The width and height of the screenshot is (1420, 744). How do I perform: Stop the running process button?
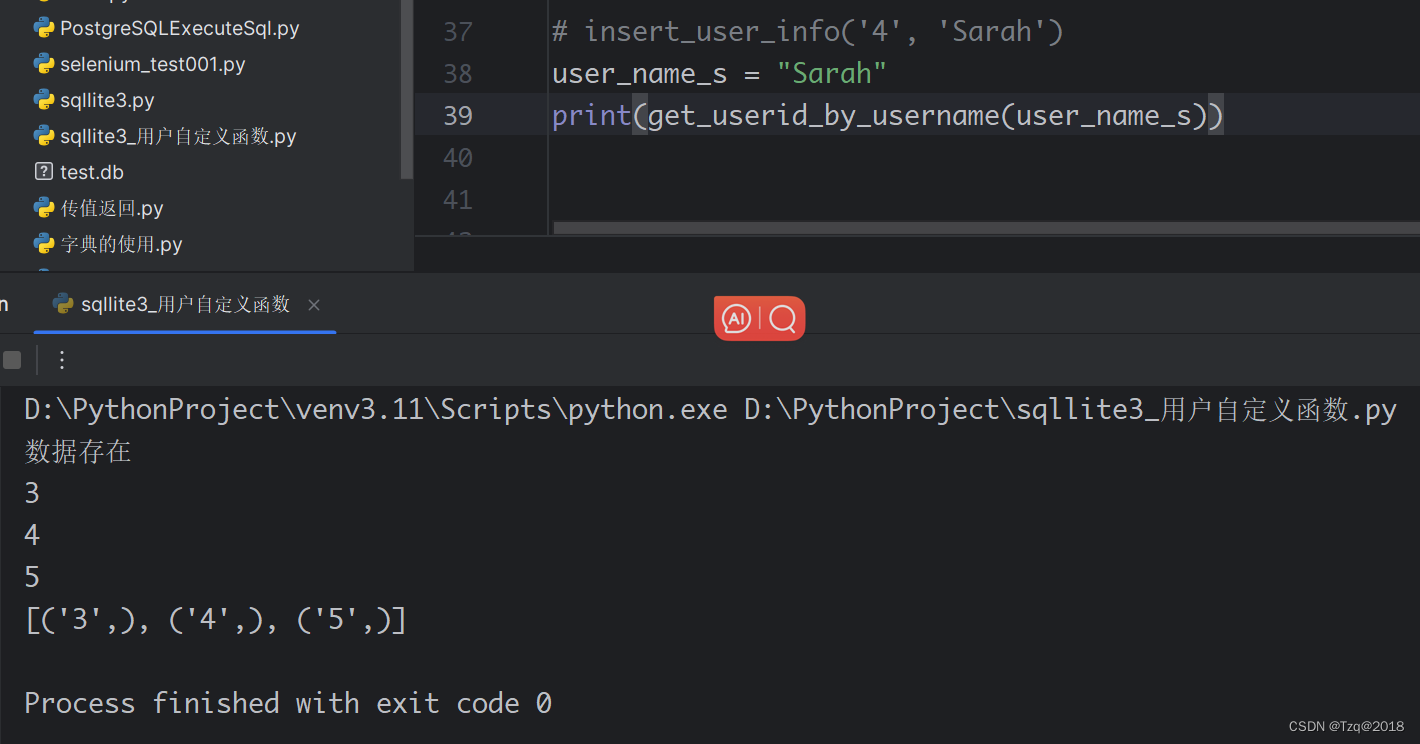[12, 360]
